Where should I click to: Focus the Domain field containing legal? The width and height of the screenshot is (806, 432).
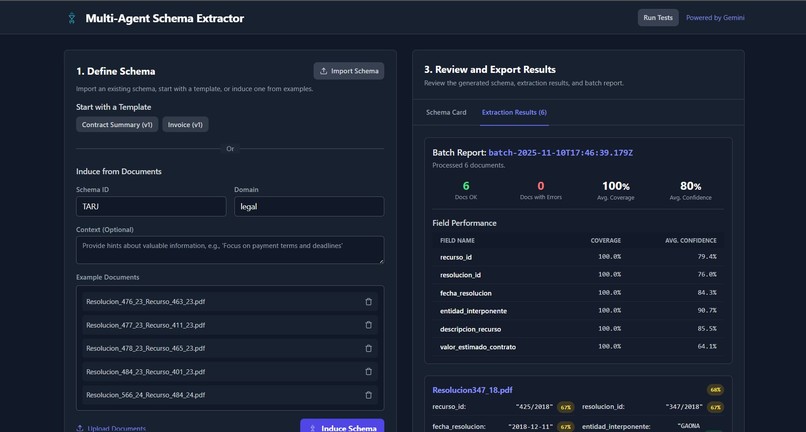tap(309, 207)
